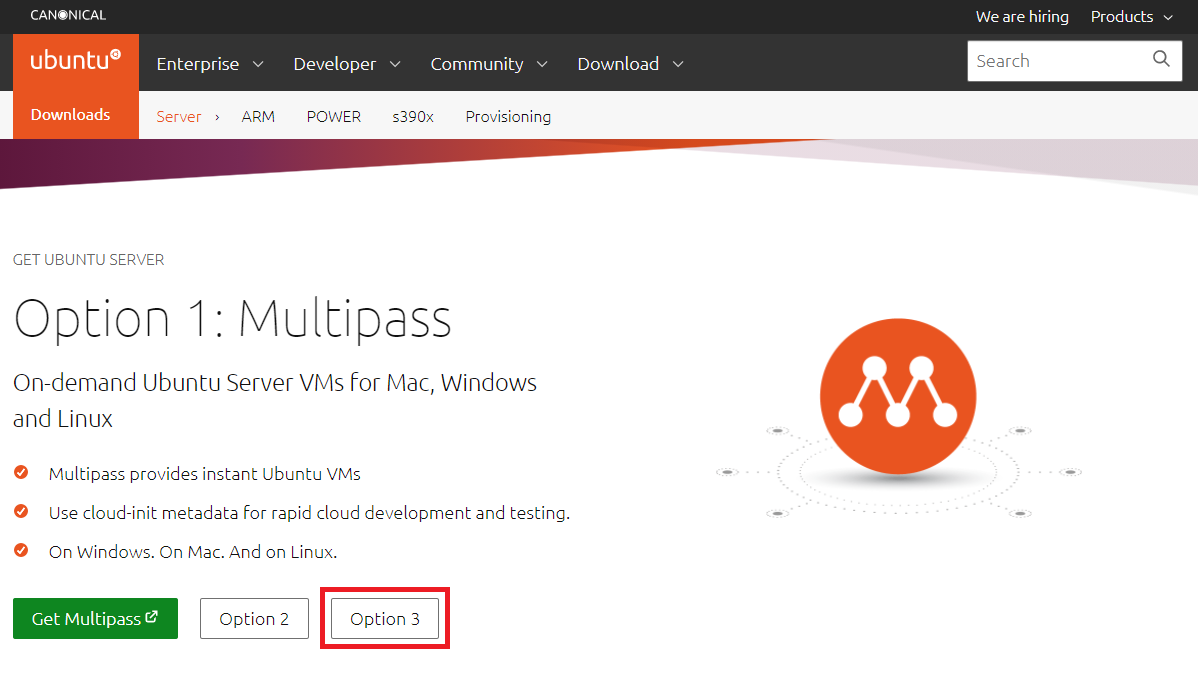
Task: Click the Canonical logo
Action: [x=68, y=15]
